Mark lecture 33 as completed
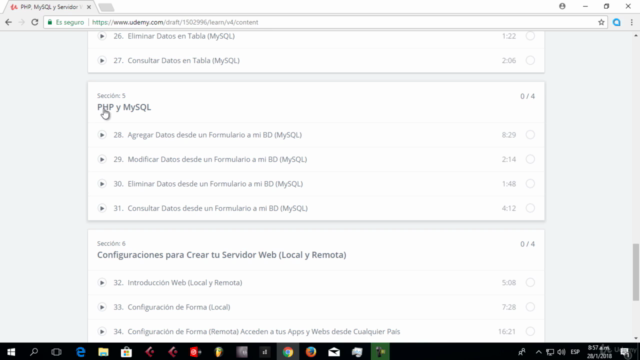Screen dimensions: 640x360 tap(530, 307)
